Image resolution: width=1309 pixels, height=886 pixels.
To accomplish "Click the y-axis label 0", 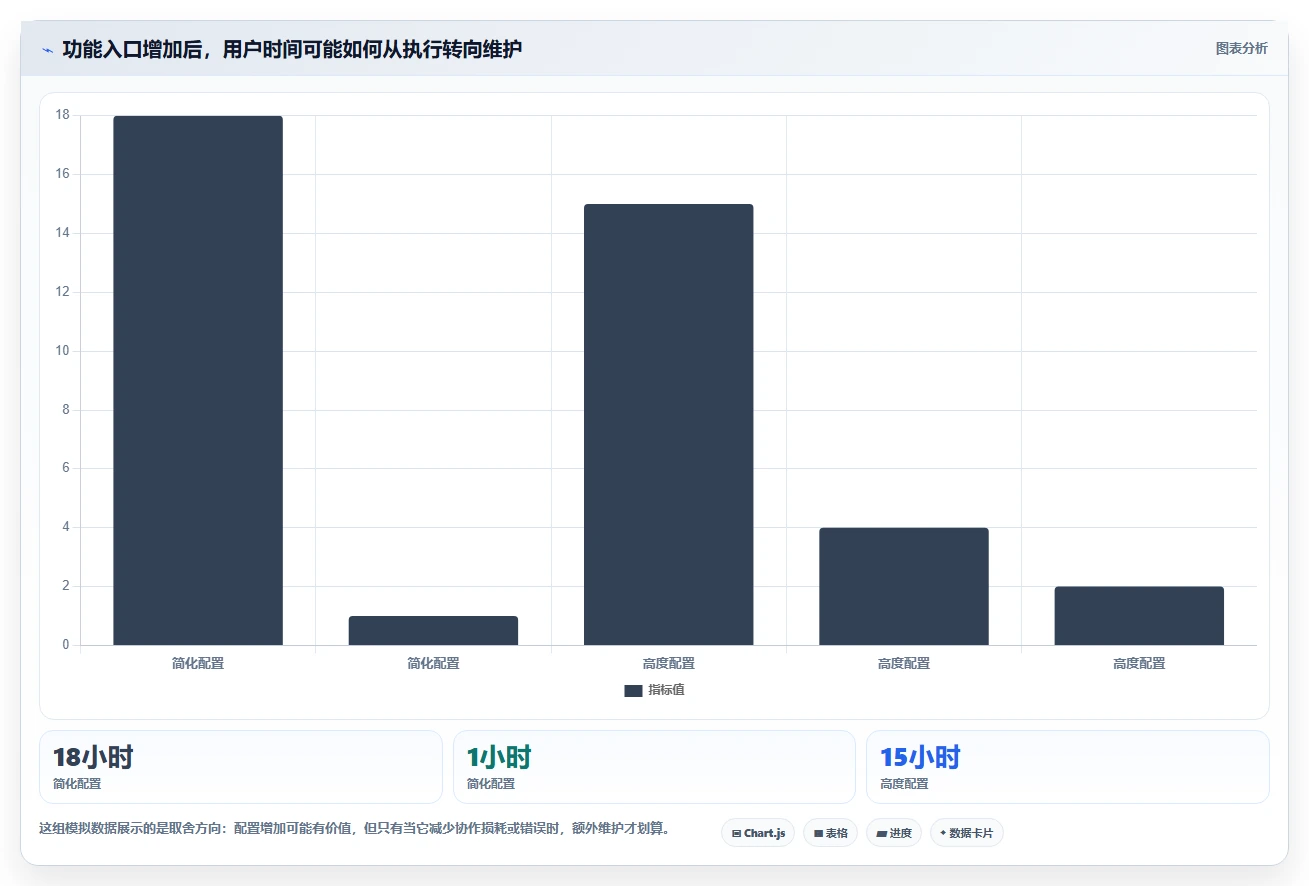I will [66, 645].
